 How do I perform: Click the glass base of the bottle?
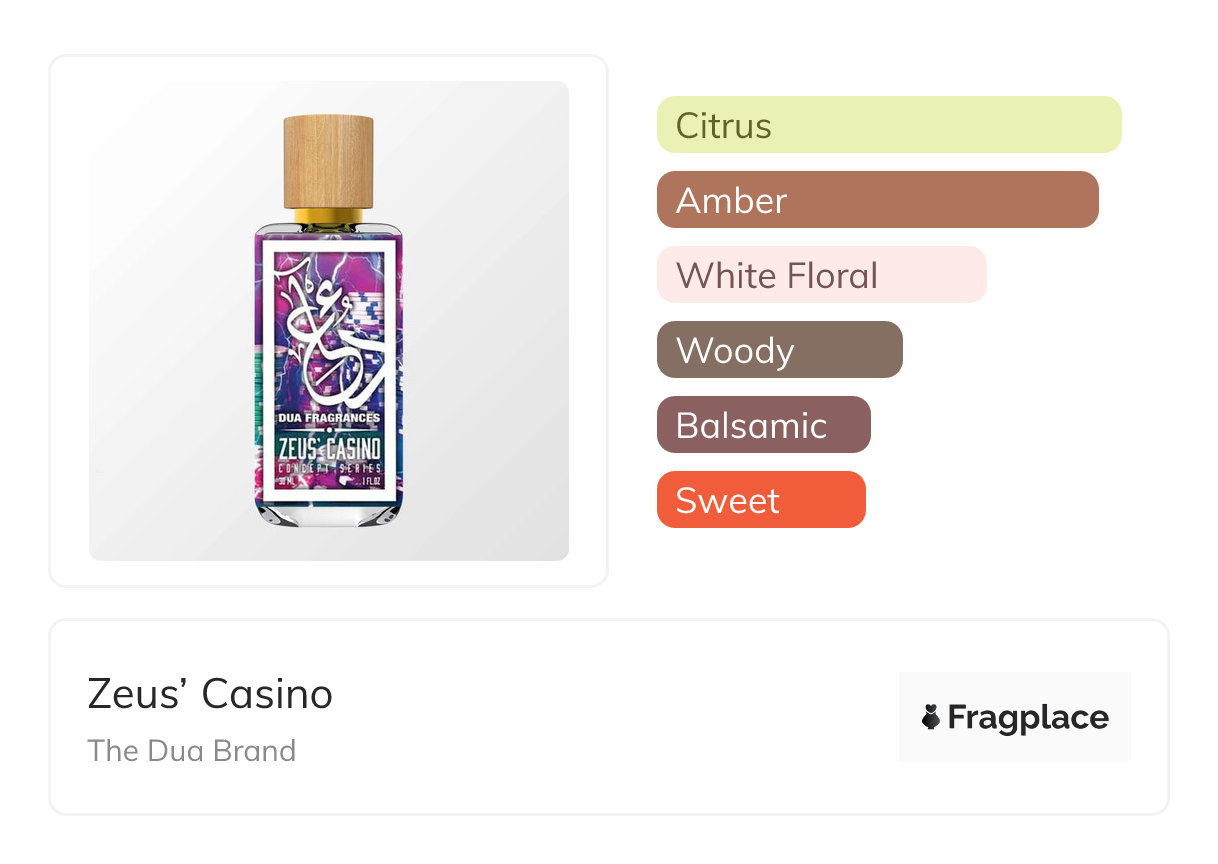329,512
